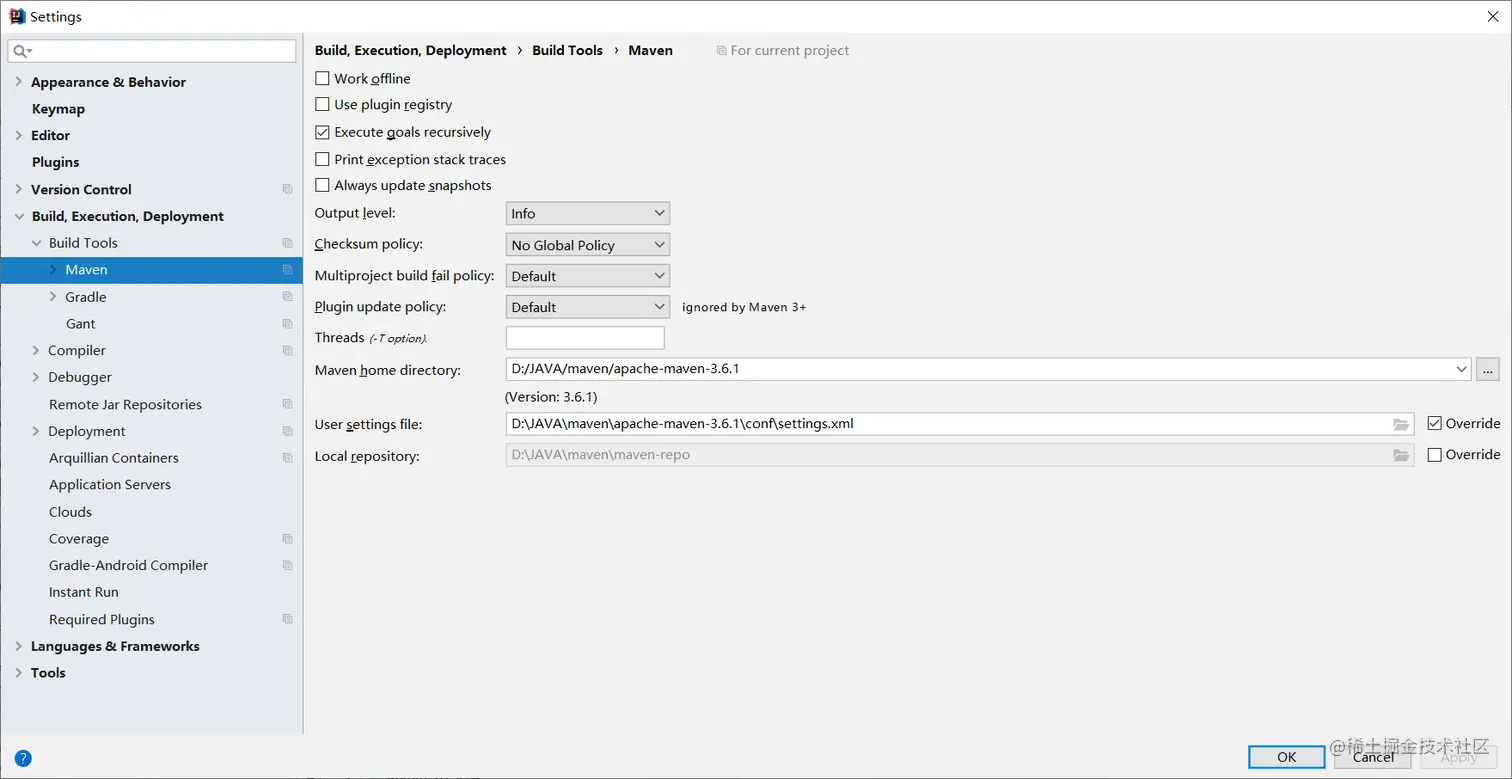Select Plugins in settings tree
This screenshot has height=779, width=1512.
55,162
